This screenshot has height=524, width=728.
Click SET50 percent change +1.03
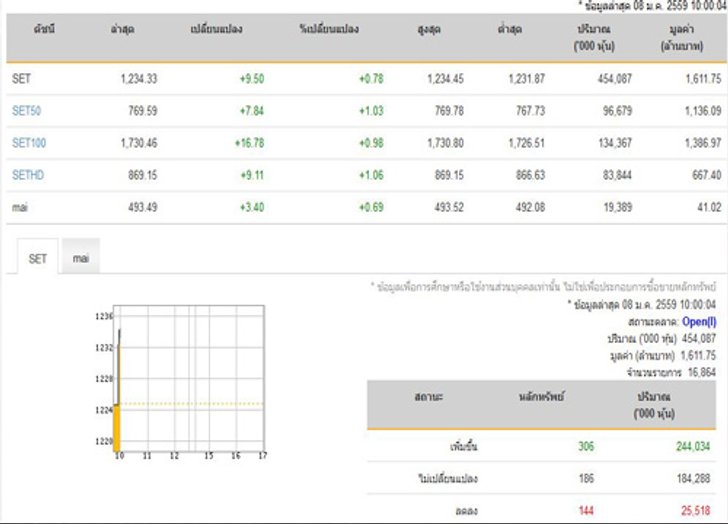371,111
